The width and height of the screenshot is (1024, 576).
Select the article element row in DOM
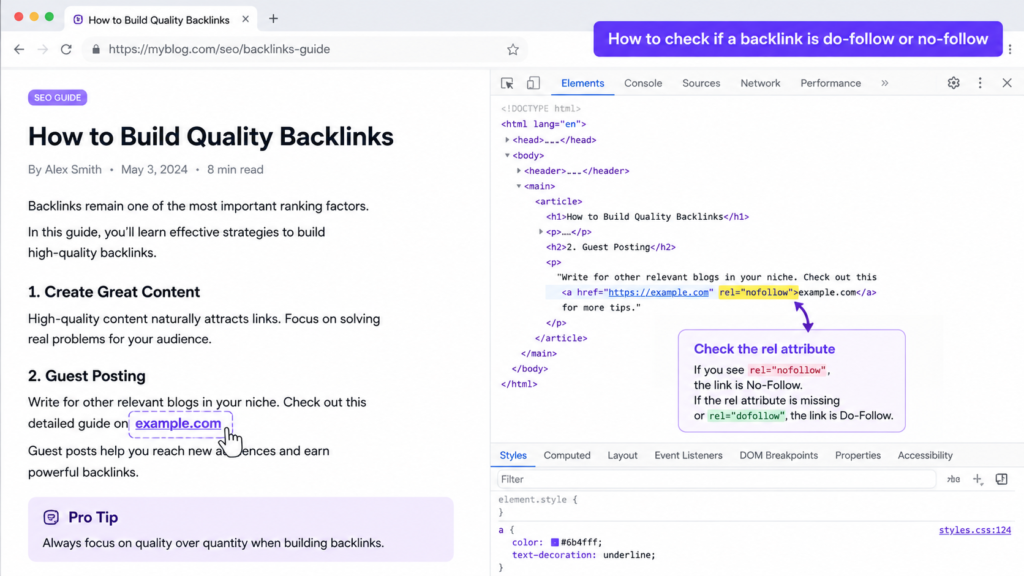coord(558,201)
